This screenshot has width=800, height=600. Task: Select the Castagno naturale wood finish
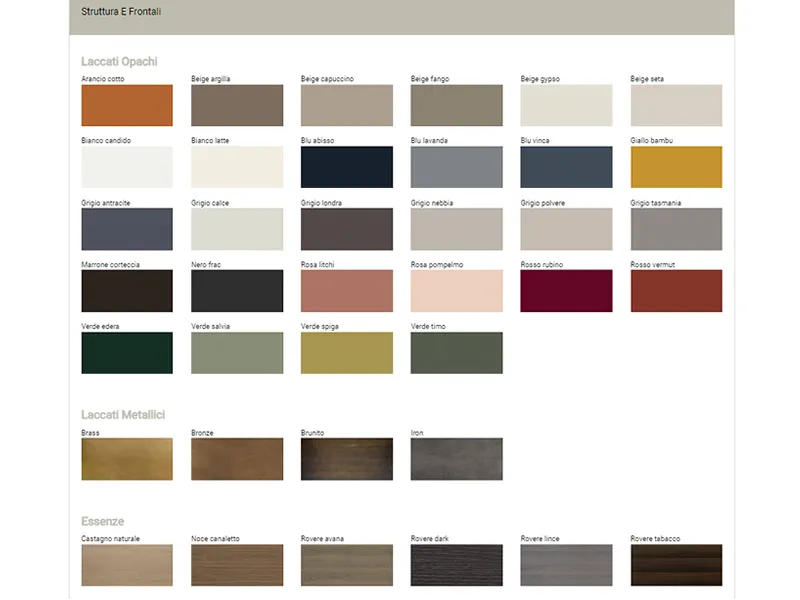tap(127, 565)
